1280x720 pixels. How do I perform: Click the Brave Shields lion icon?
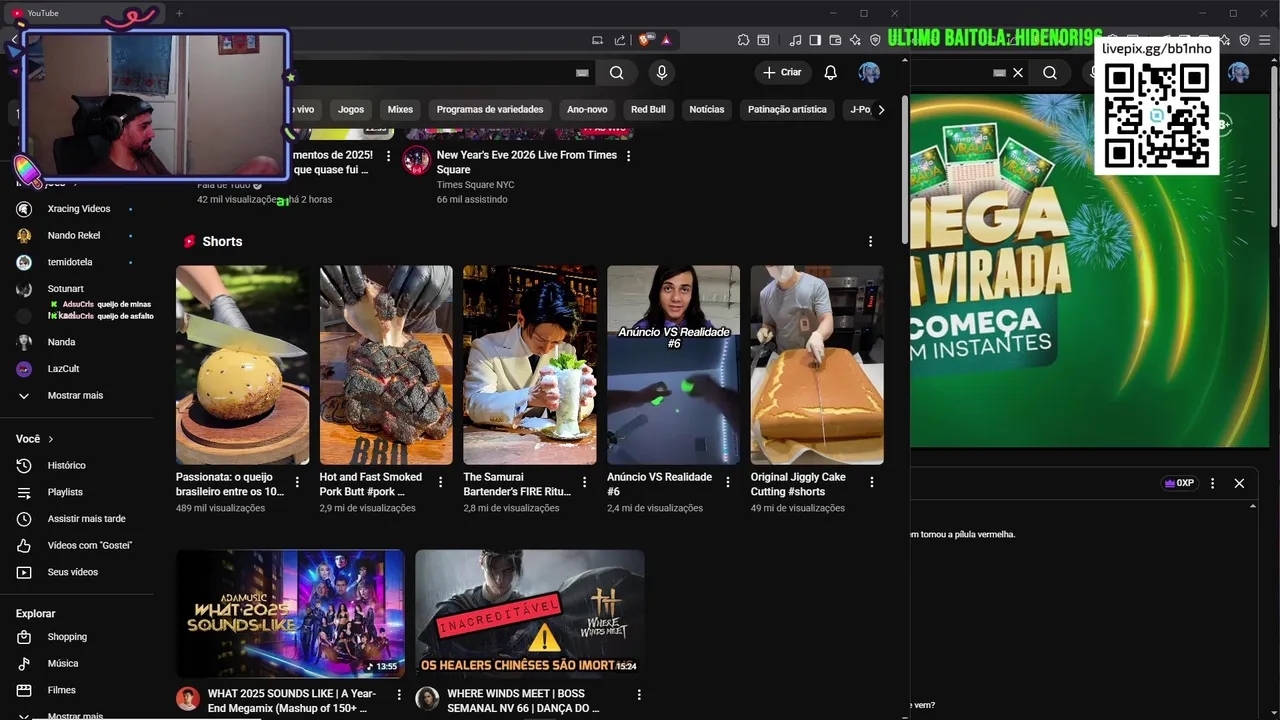[645, 40]
